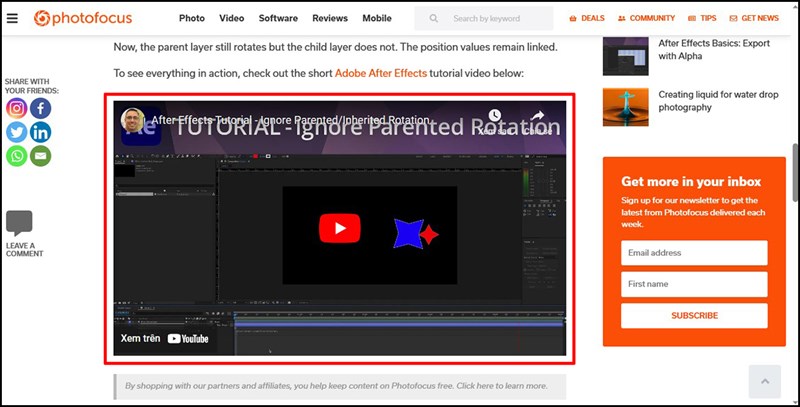Open the Mobile menu

(377, 18)
